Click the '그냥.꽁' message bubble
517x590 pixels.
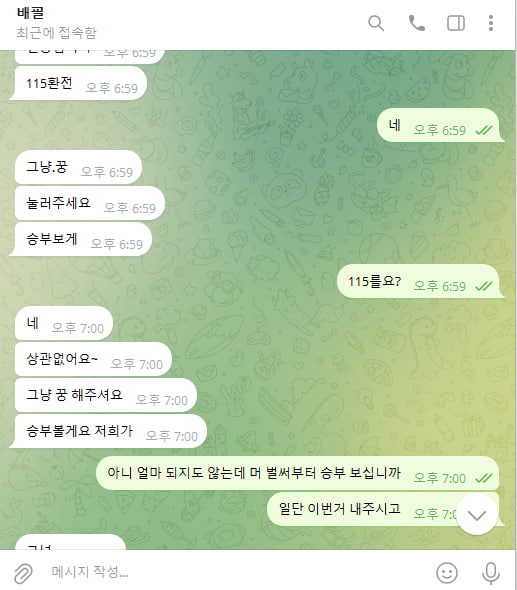point(78,167)
